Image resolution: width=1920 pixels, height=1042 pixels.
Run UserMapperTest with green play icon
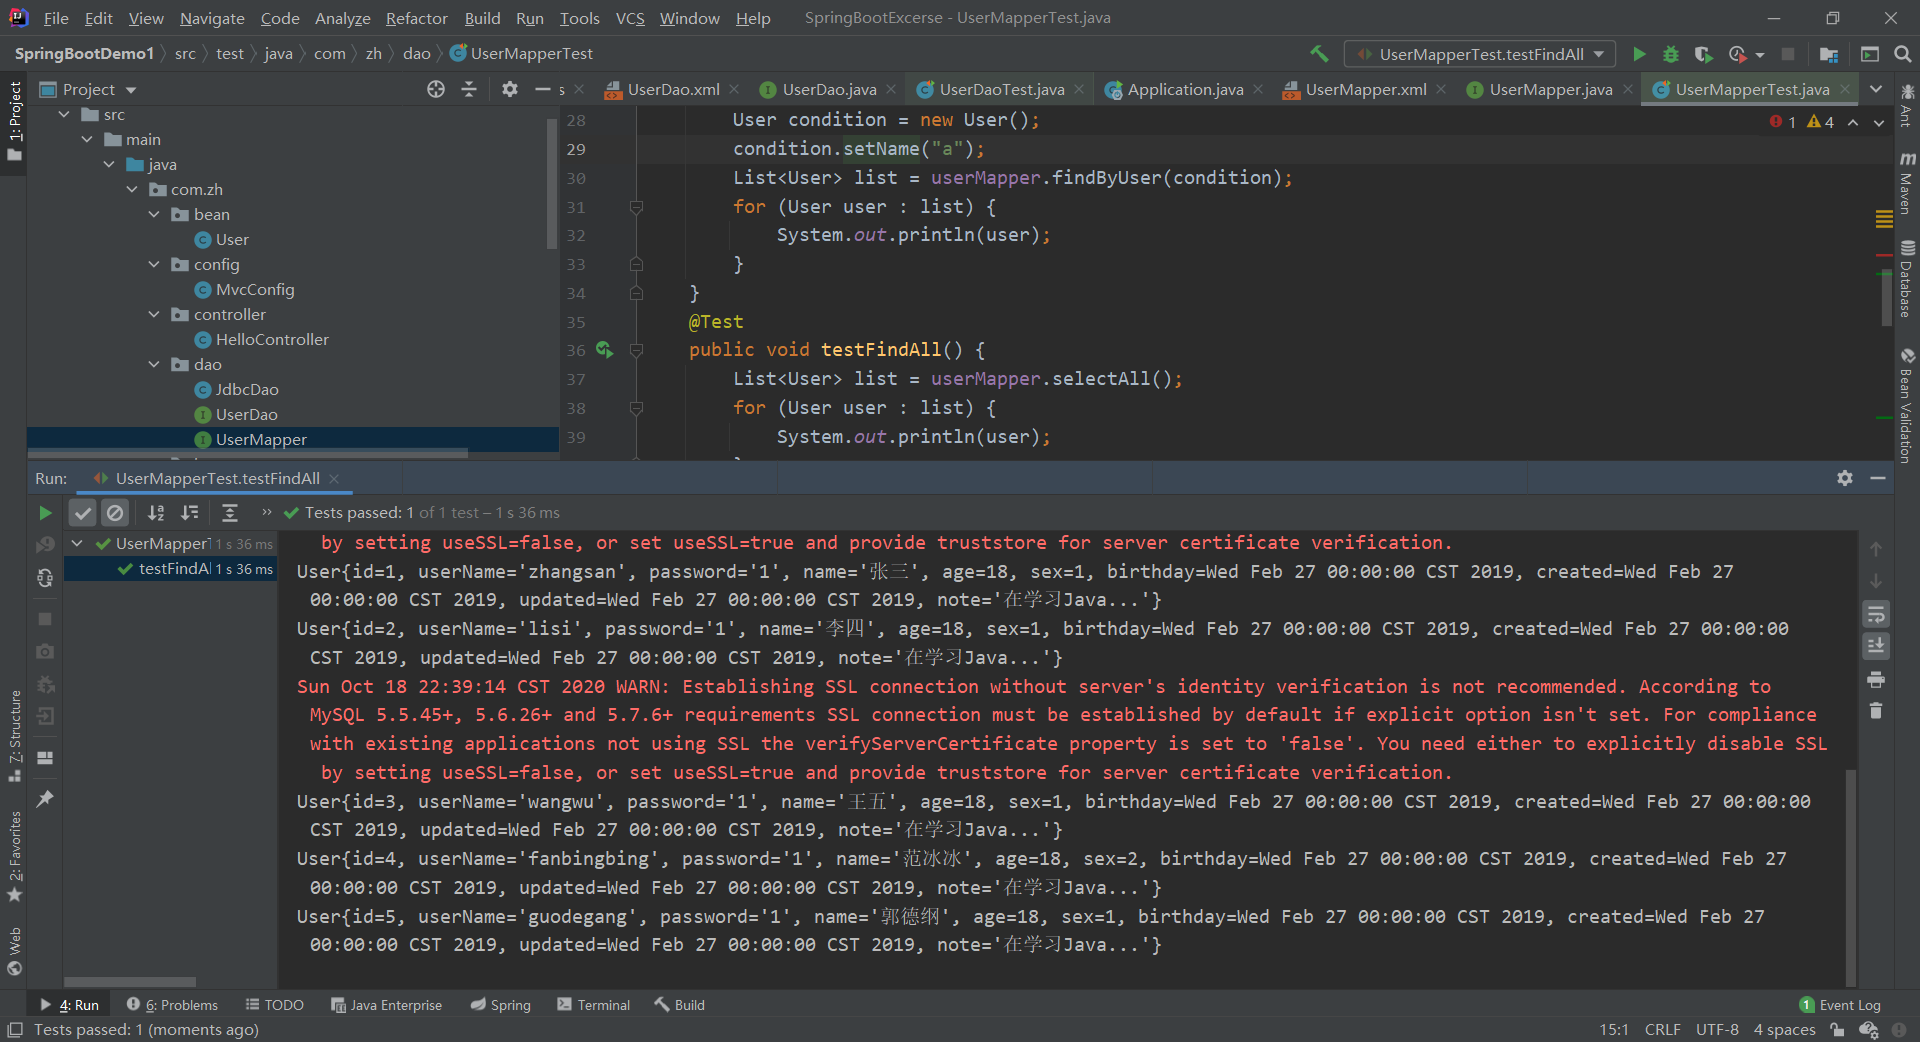click(1639, 54)
